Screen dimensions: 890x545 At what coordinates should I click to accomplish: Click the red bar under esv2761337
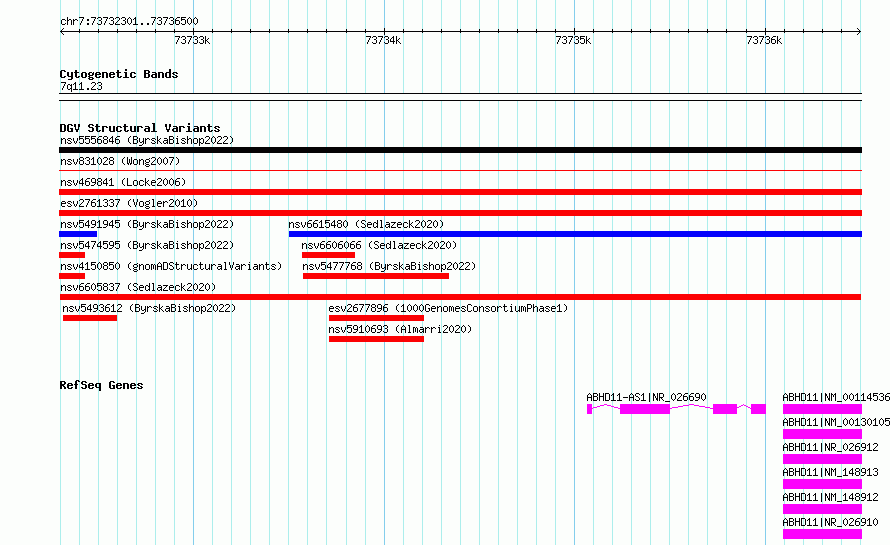460,213
